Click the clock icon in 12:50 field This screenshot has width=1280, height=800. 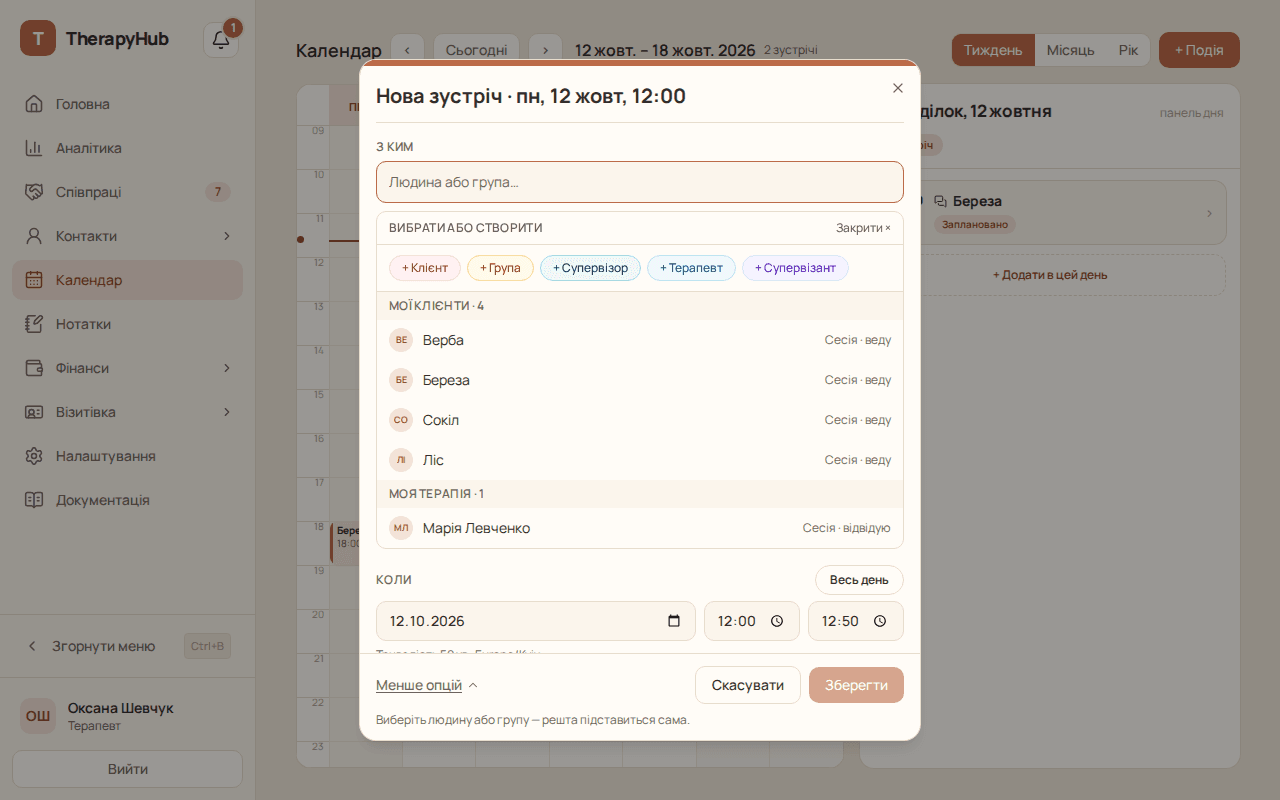(x=880, y=621)
